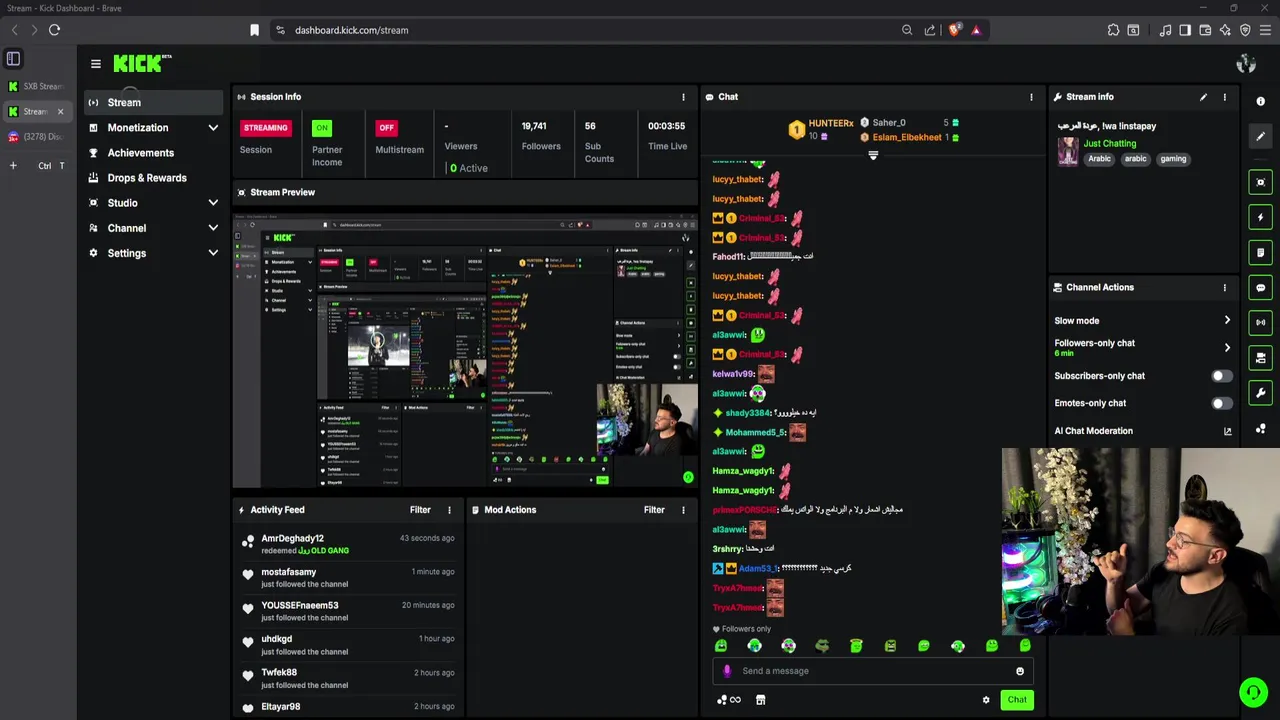Click the ON Partner Income indicator

322,128
